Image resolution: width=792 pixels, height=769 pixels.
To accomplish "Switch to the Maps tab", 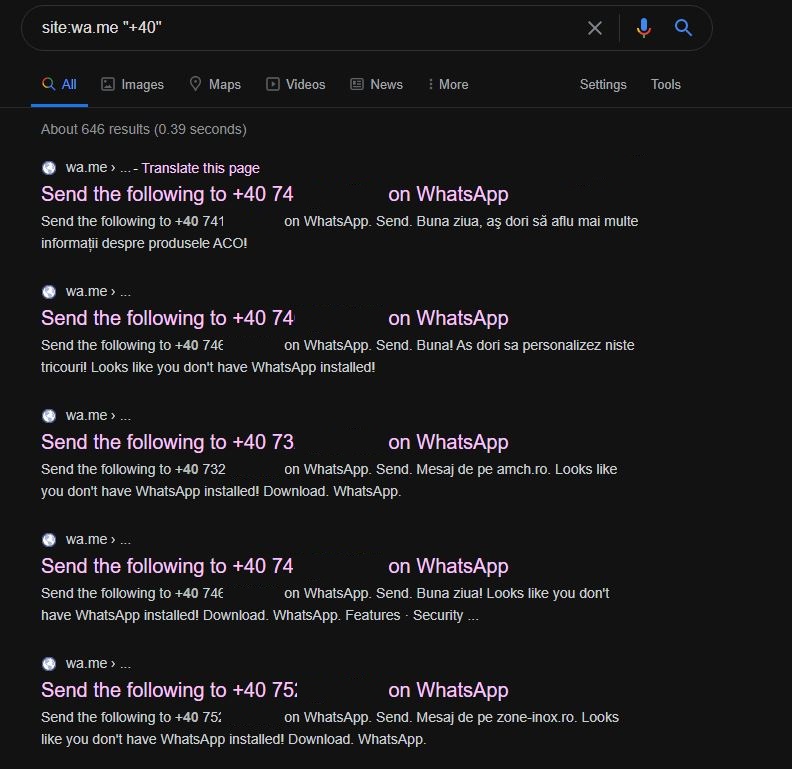I will point(215,84).
